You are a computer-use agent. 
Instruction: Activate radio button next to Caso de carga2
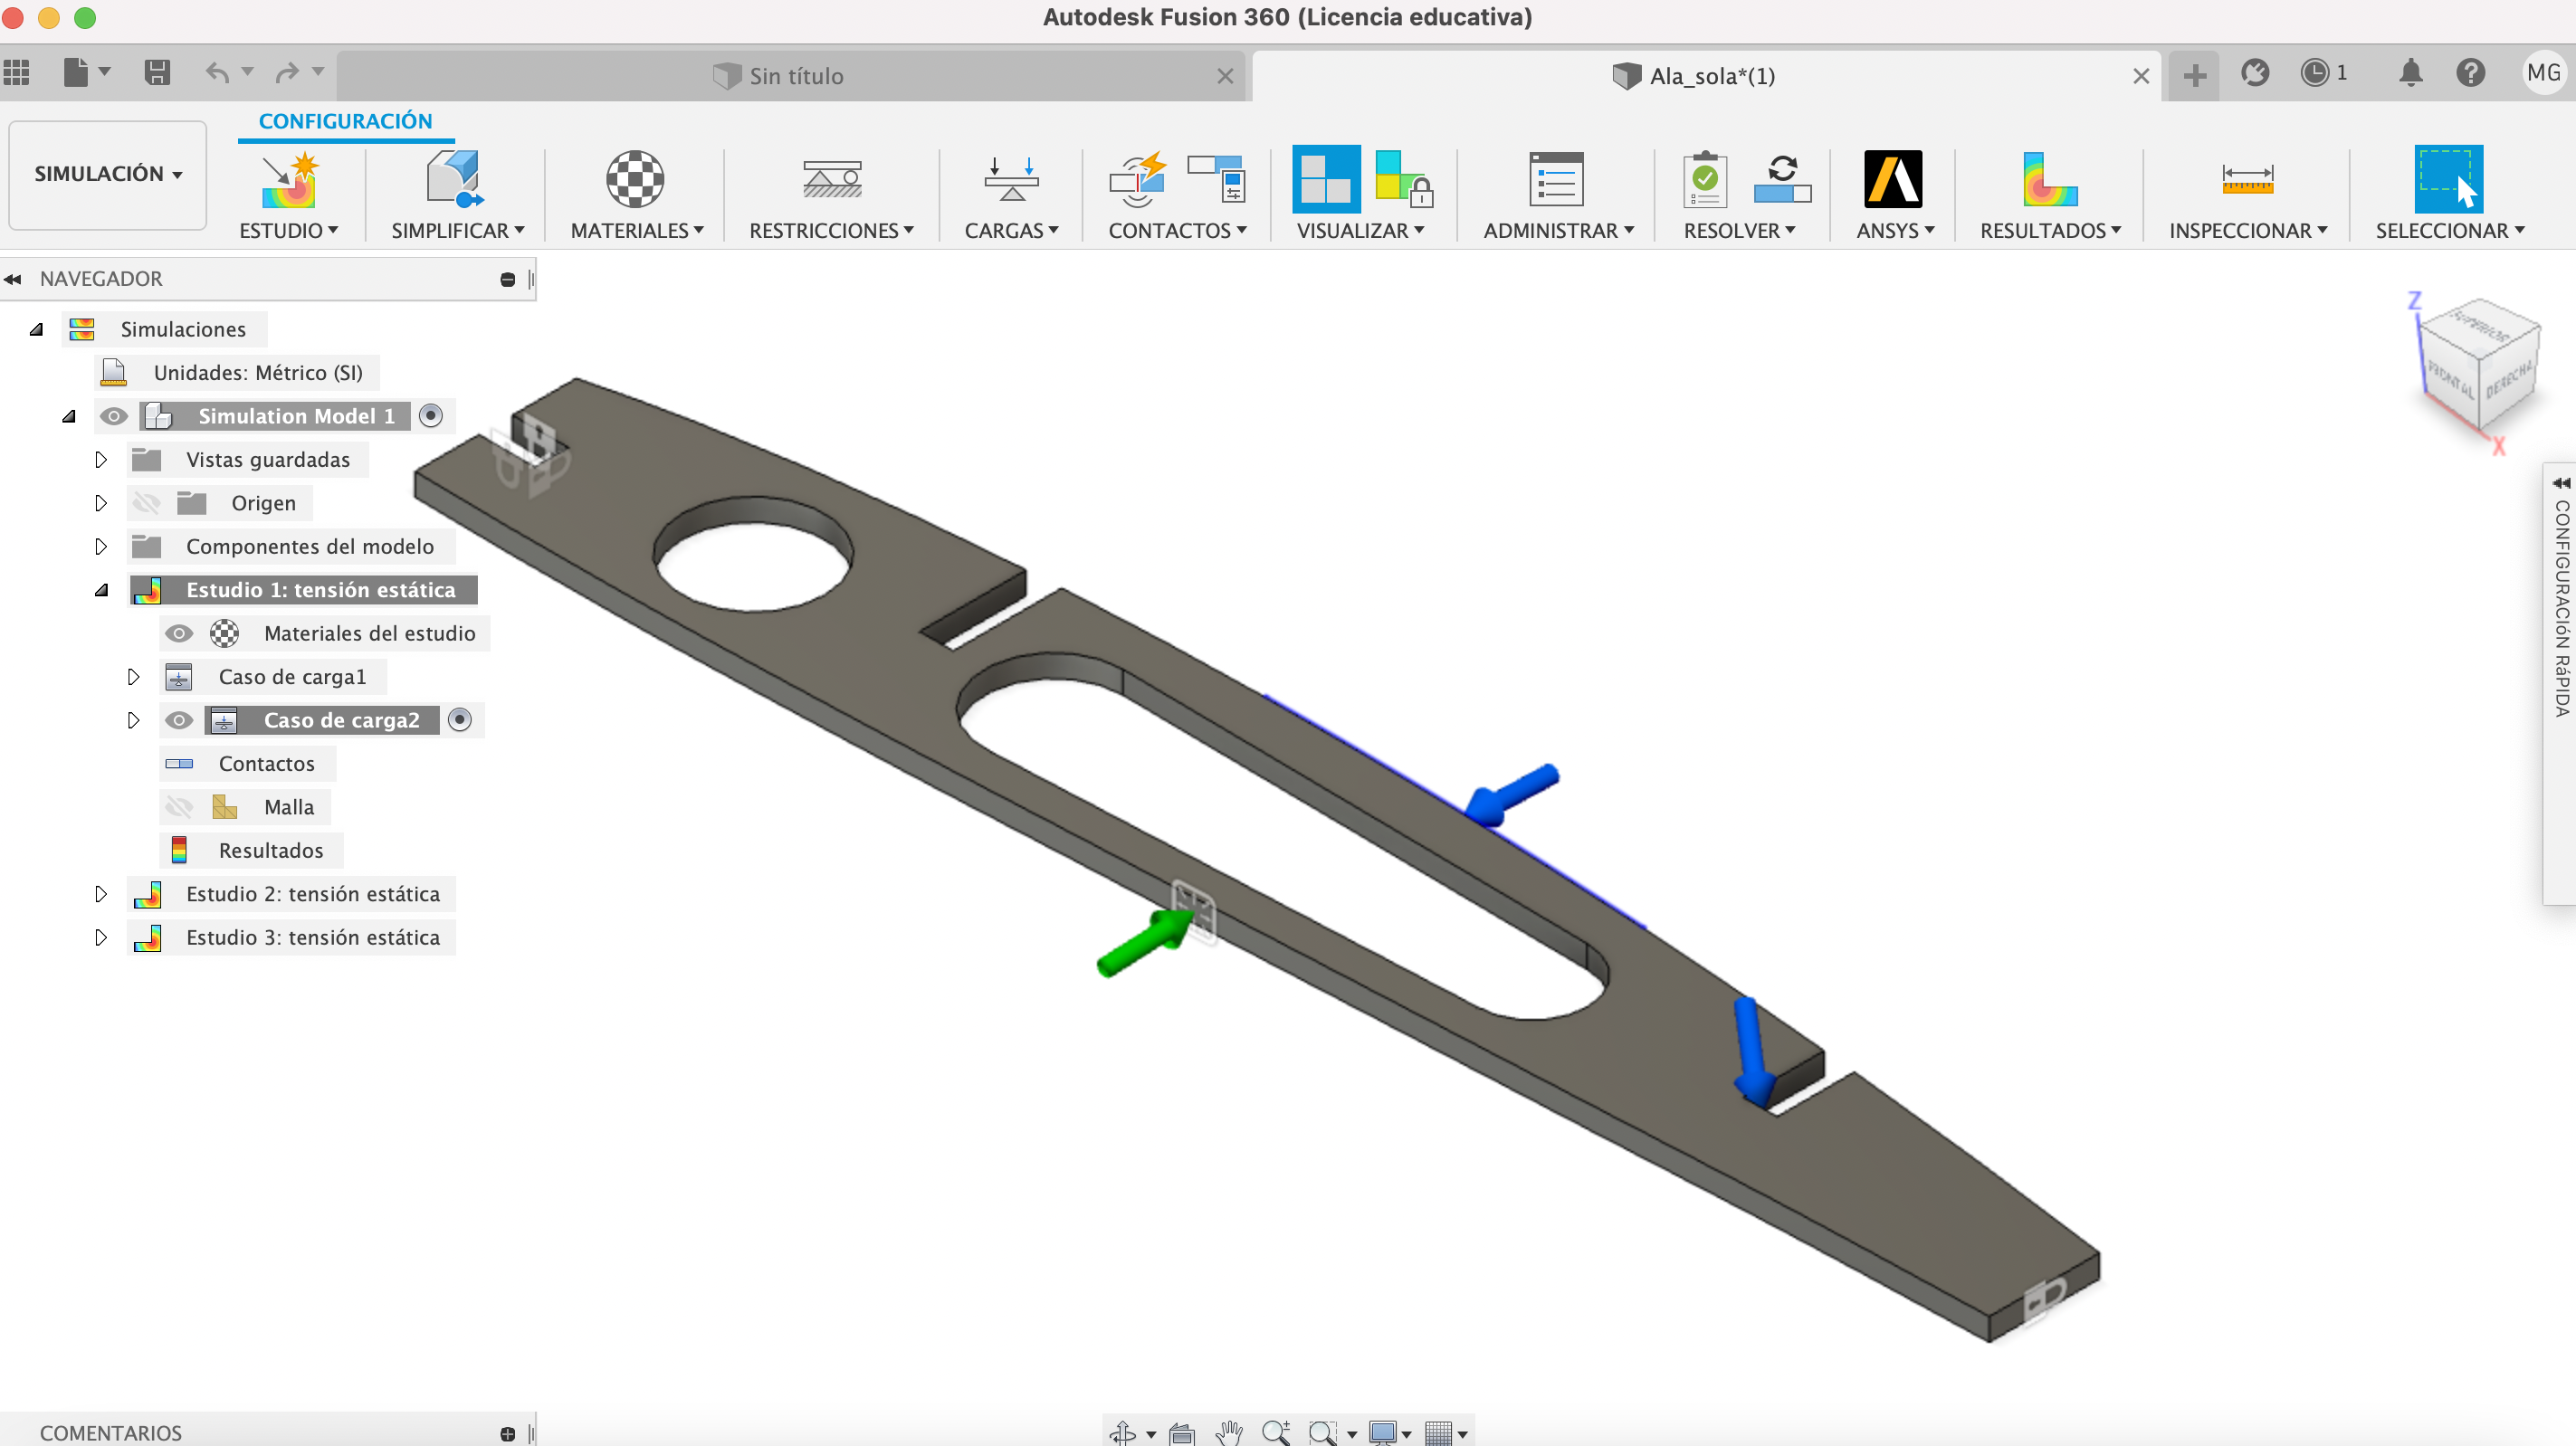click(460, 720)
